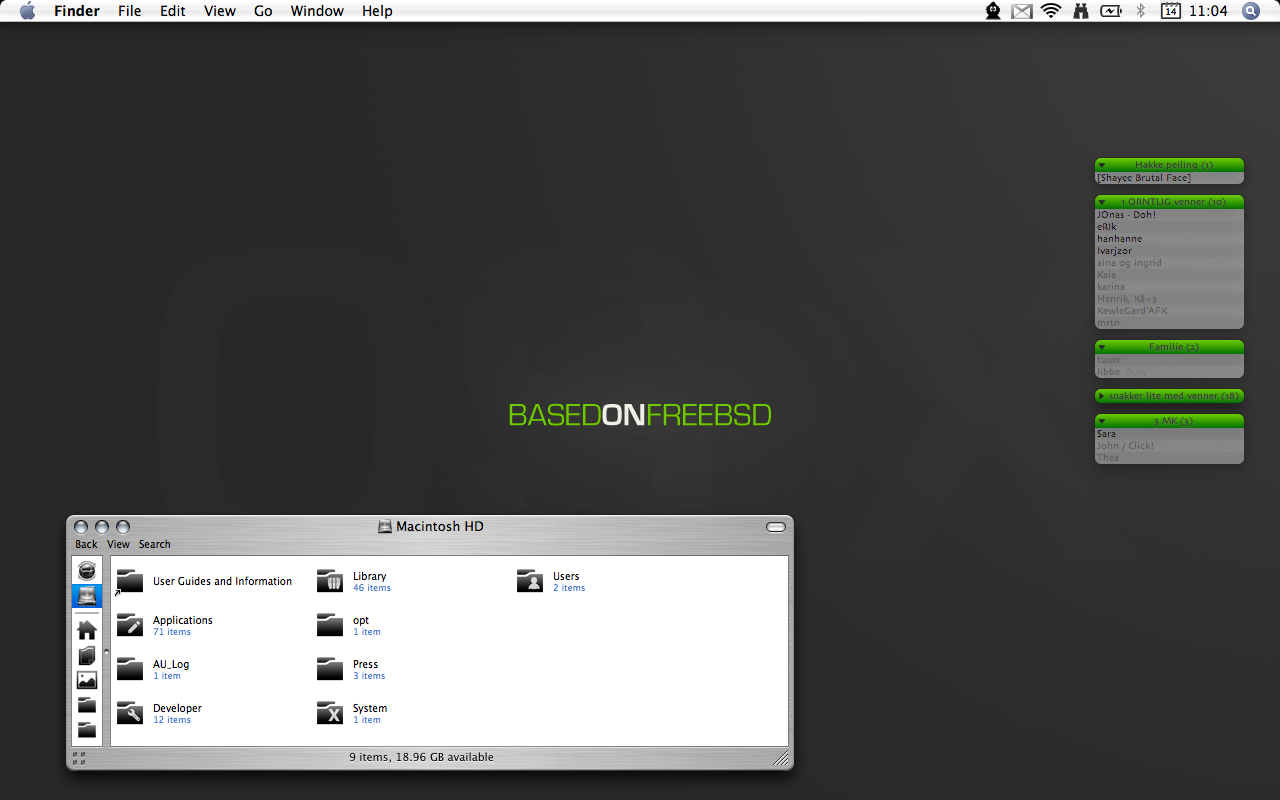Select contact JOnas - Doh!

[x=1169, y=215]
